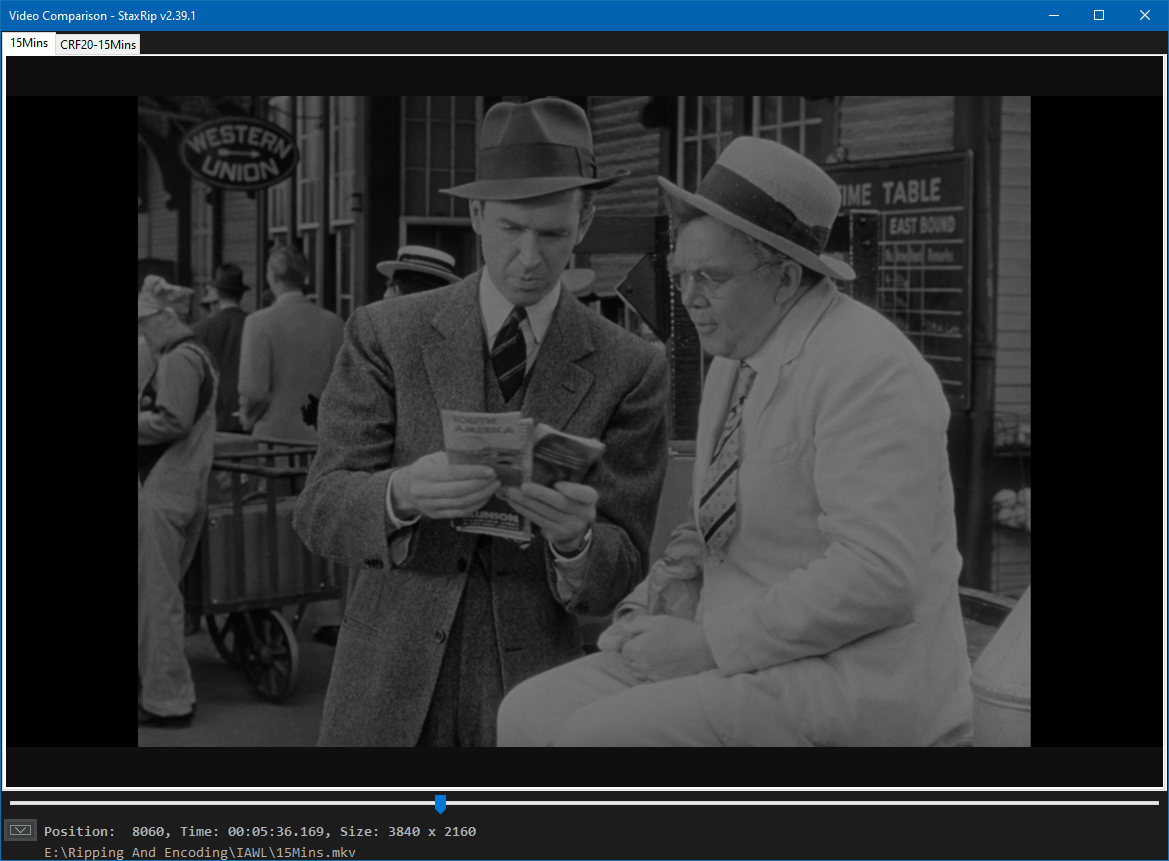Viewport: 1169px width, 861px height.
Task: Click the left black pillarbox area of video
Action: point(72,420)
